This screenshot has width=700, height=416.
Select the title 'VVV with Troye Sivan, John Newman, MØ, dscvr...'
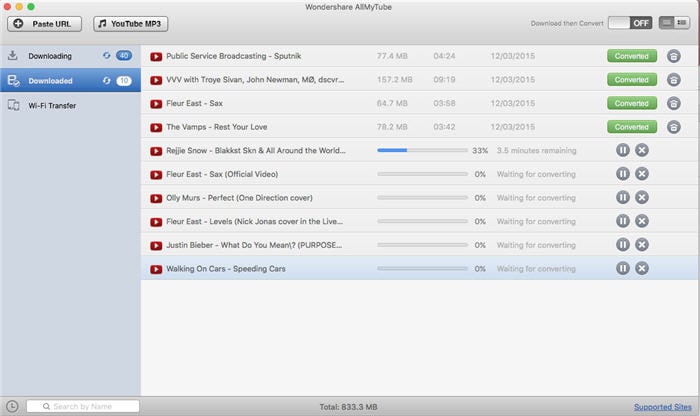click(255, 79)
